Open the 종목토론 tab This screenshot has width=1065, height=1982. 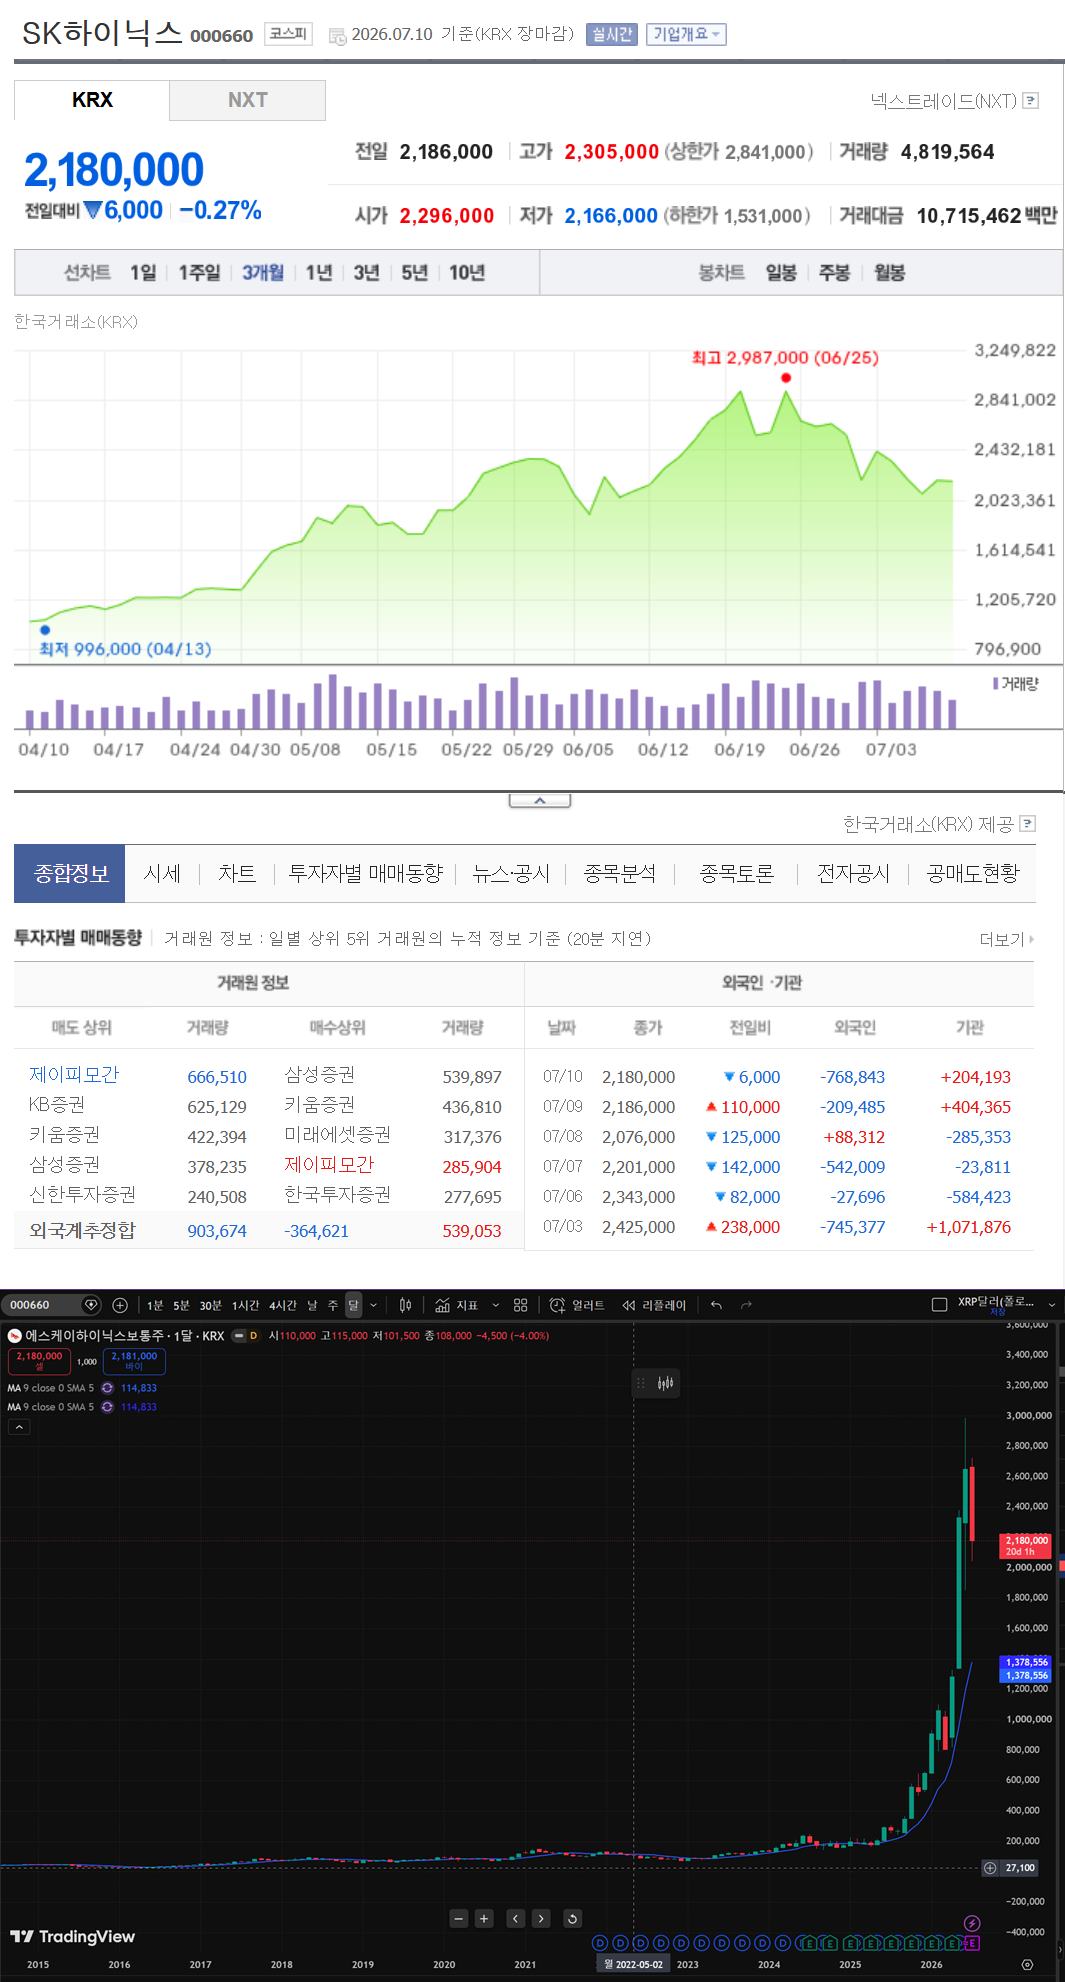point(736,873)
